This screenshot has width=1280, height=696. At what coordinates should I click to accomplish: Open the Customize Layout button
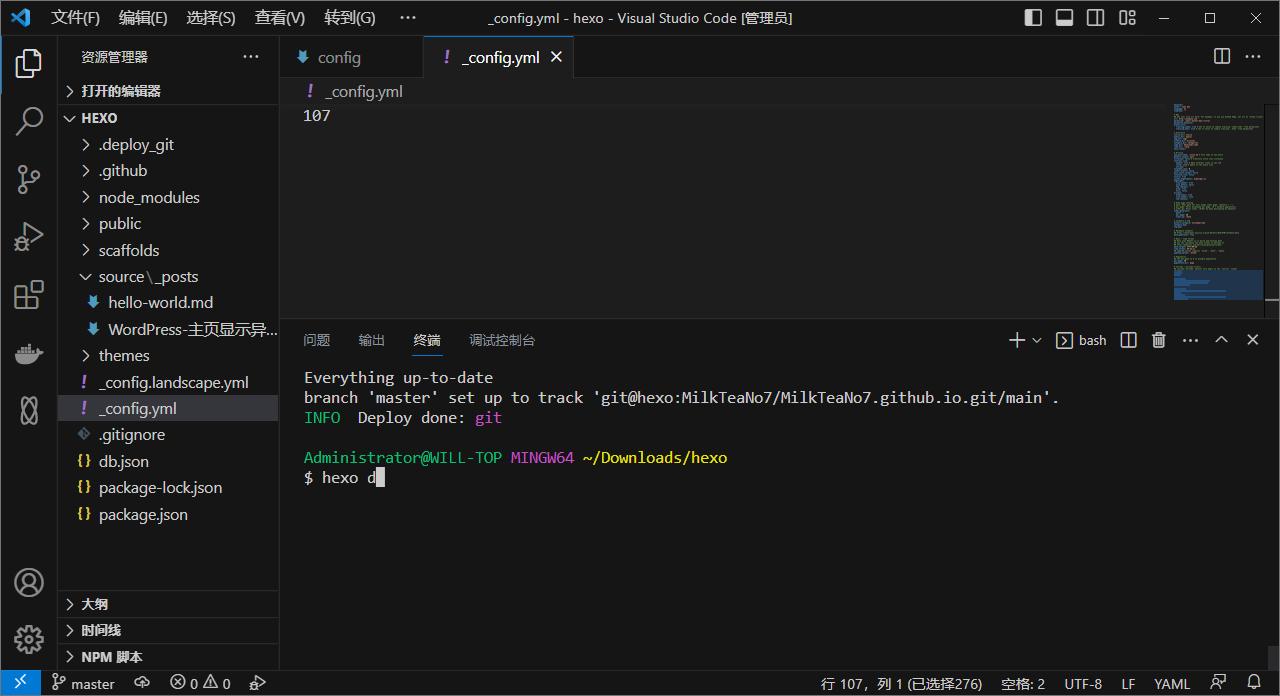tap(1127, 18)
